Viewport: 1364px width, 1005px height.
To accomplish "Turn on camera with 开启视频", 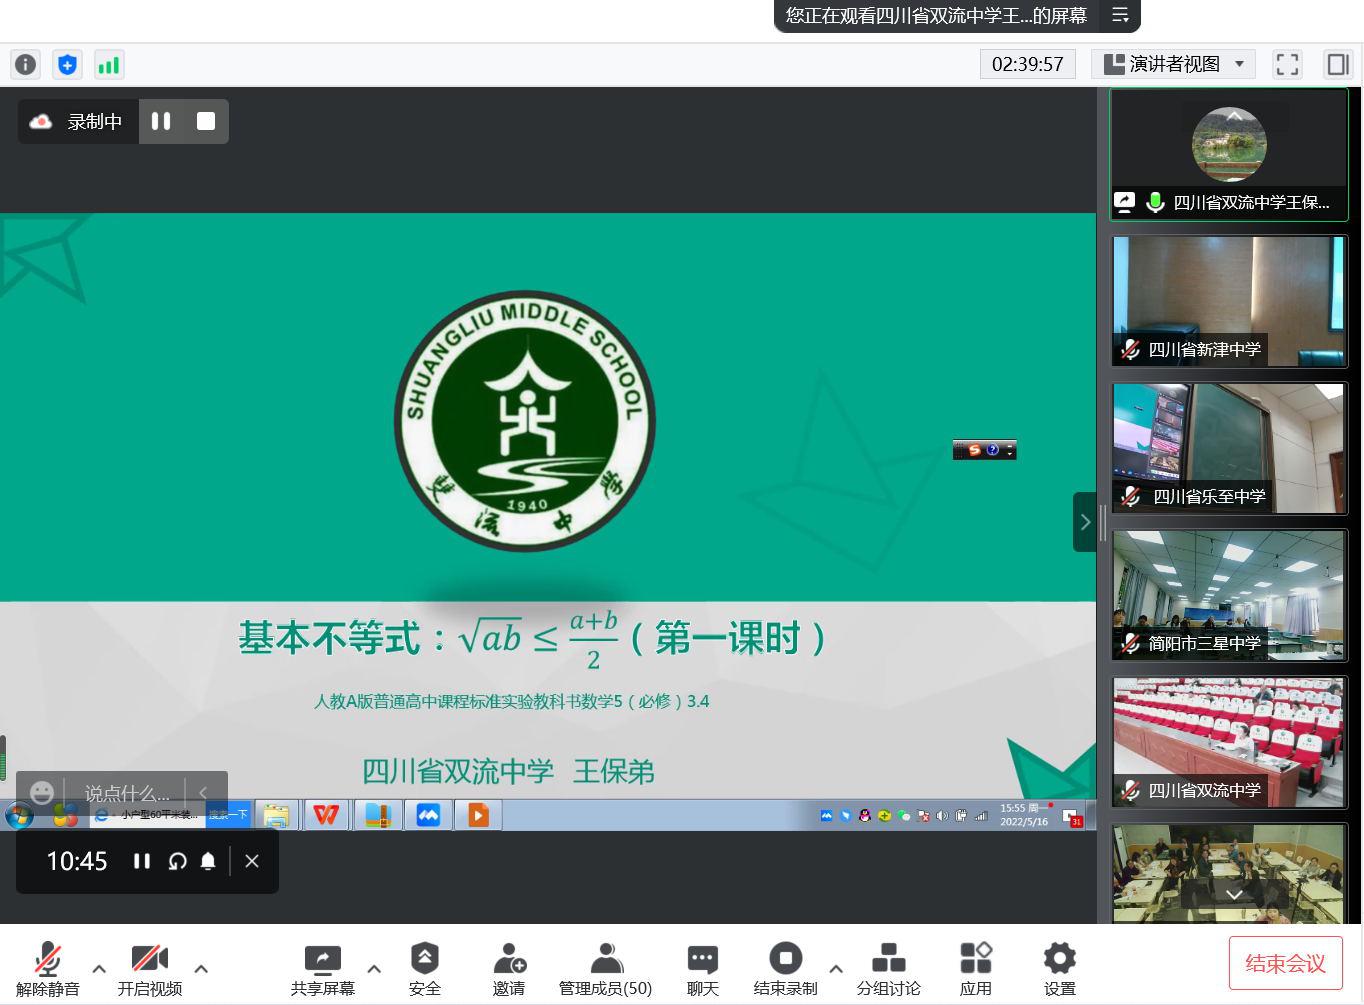I will pos(149,969).
